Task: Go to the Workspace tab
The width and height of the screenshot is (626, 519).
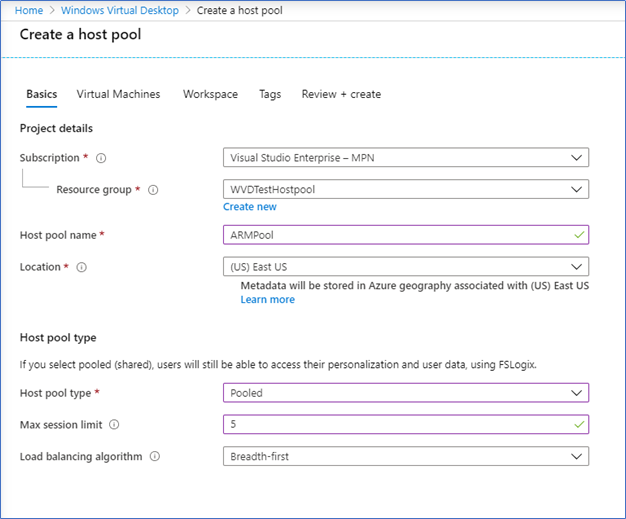Action: [x=210, y=94]
